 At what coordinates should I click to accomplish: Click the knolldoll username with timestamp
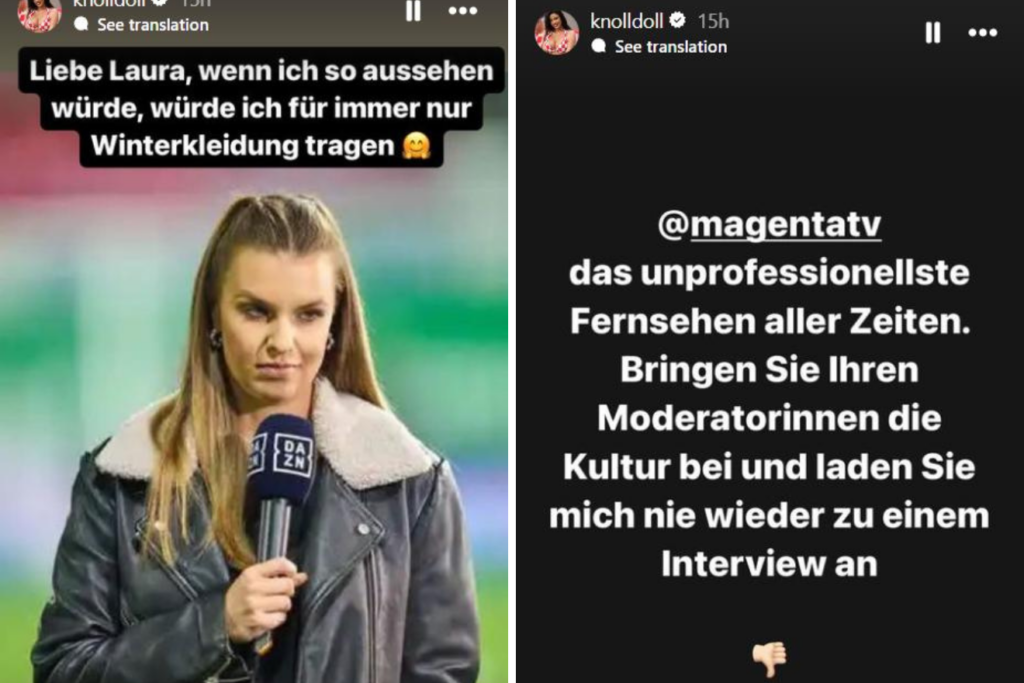pyautogui.click(x=659, y=21)
